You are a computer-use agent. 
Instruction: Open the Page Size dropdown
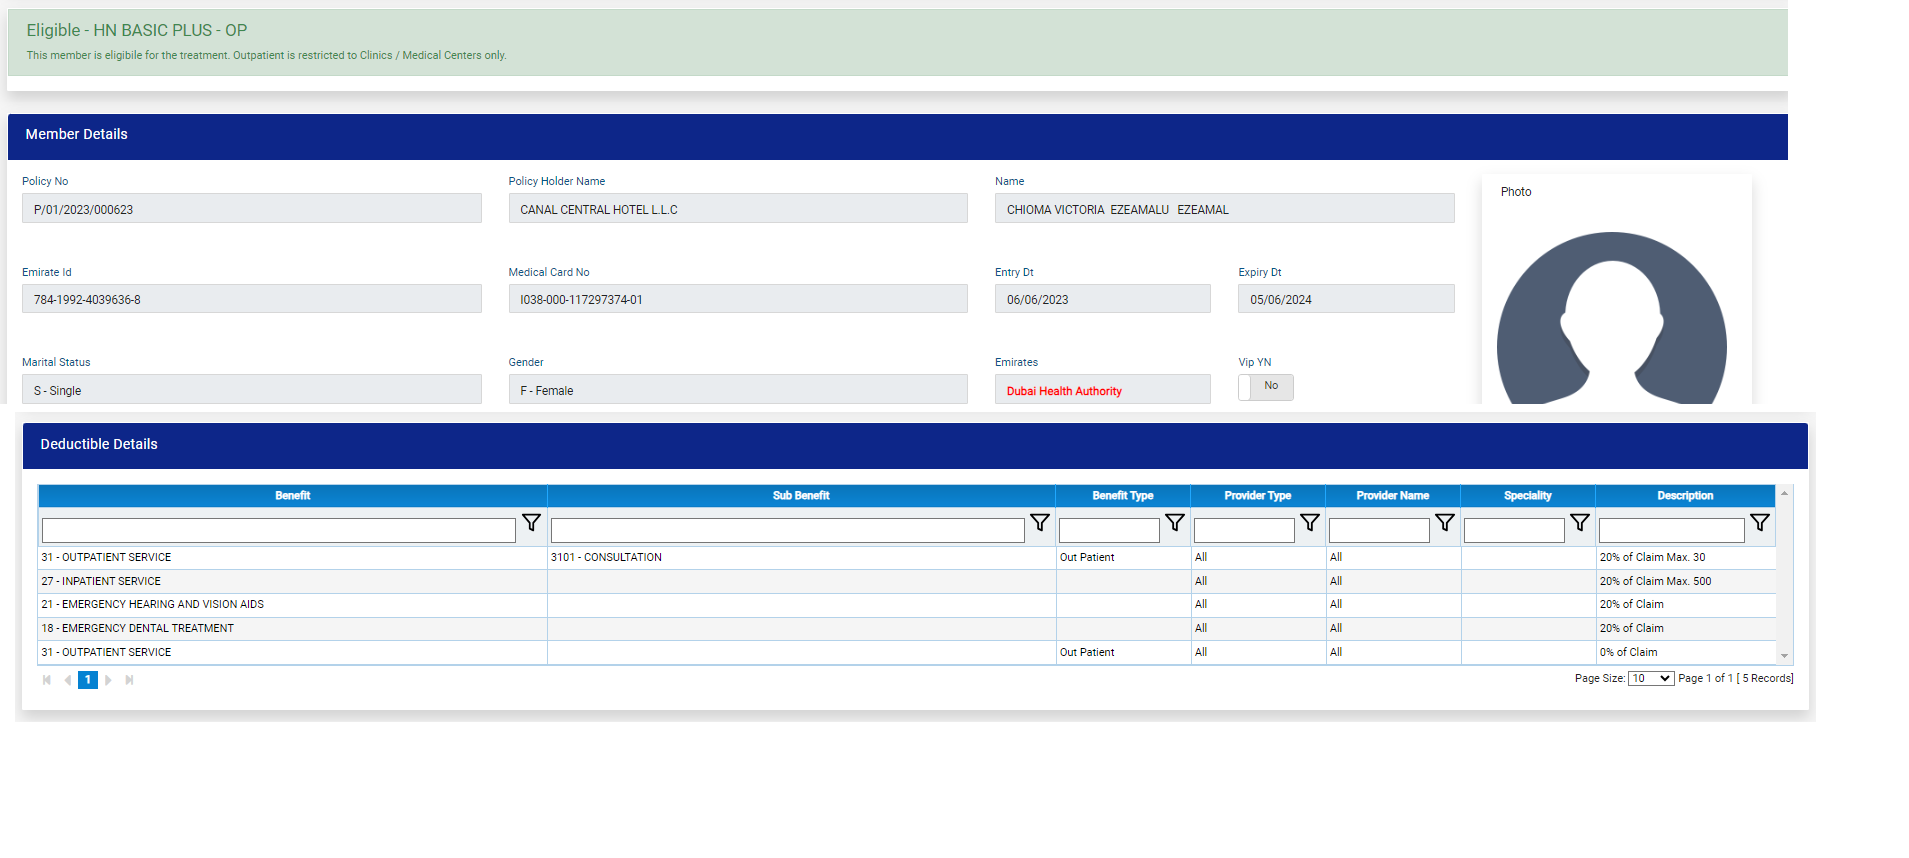(x=1650, y=679)
